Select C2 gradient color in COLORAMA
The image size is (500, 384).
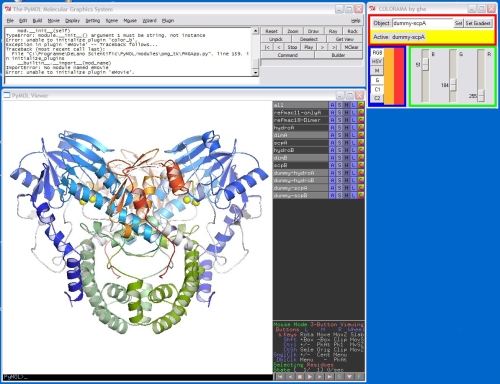pyautogui.click(x=377, y=98)
